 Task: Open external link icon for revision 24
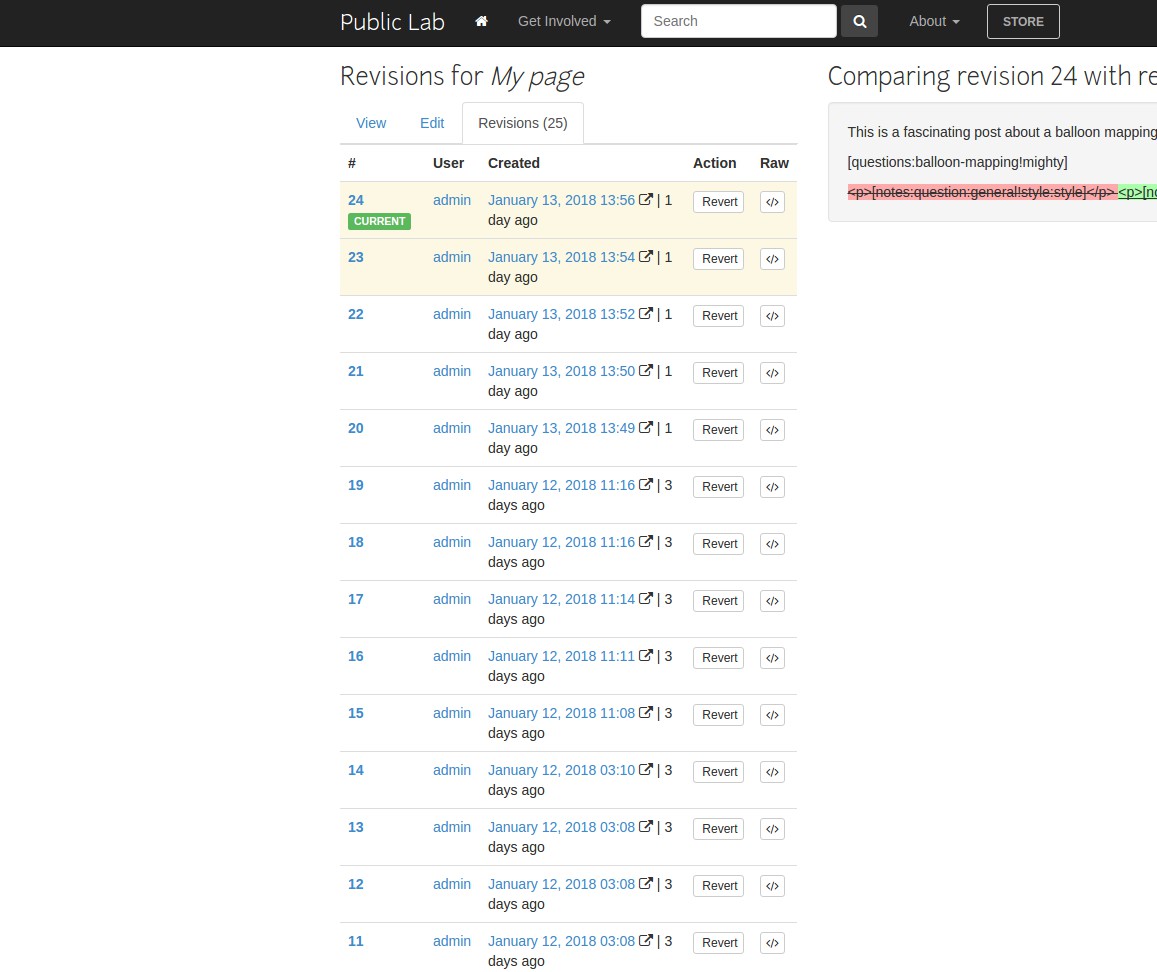[x=646, y=199]
